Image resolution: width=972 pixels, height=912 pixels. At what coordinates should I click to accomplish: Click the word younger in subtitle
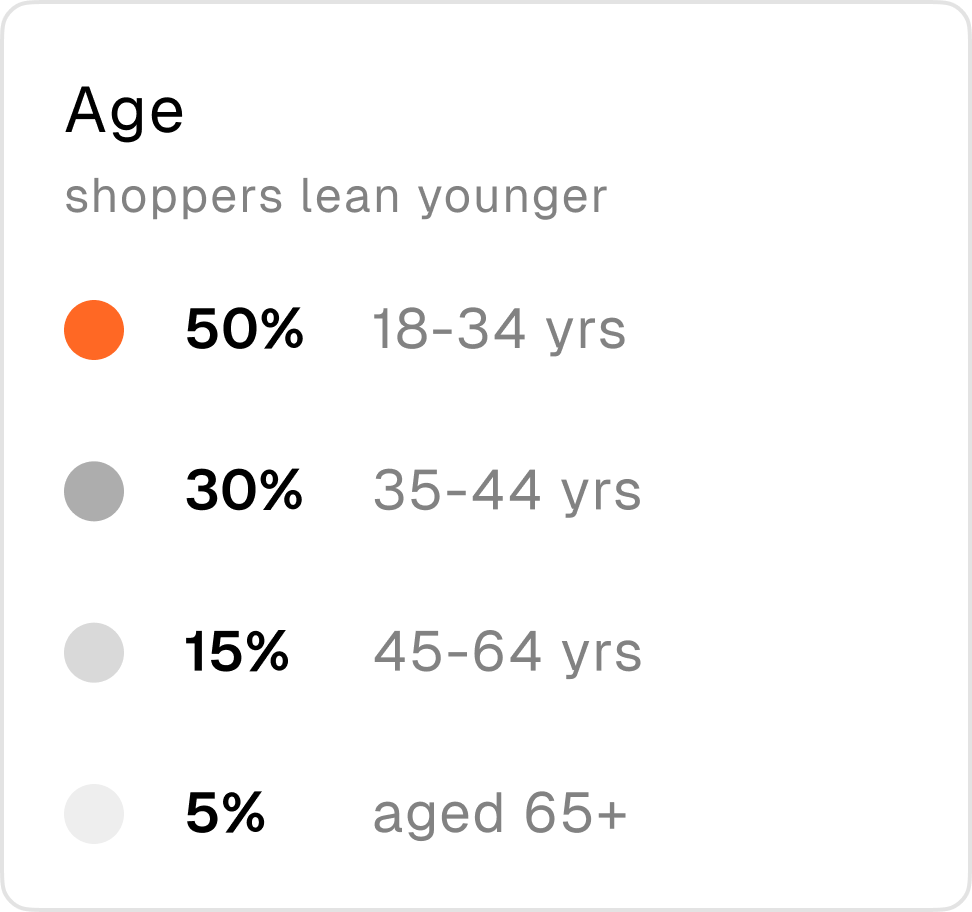click(x=513, y=200)
